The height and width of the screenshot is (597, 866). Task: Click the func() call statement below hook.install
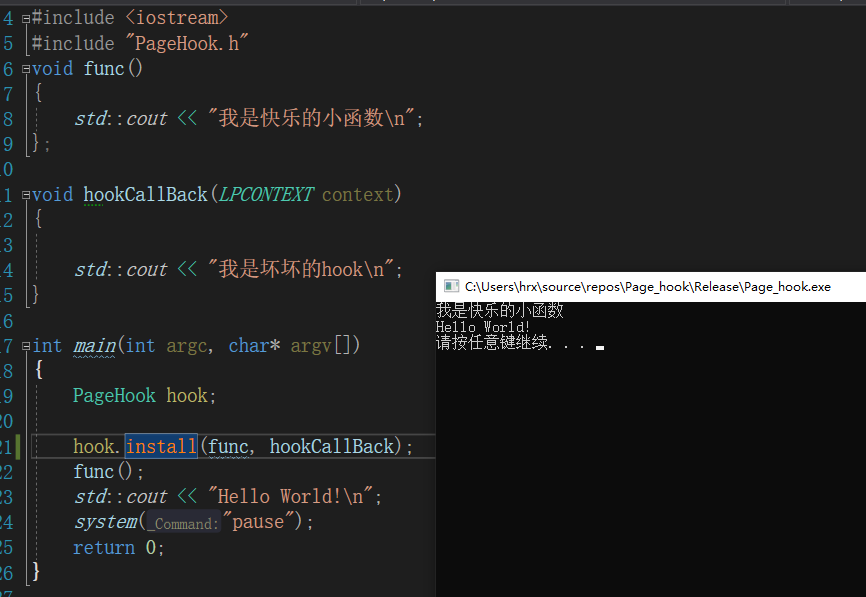point(108,471)
